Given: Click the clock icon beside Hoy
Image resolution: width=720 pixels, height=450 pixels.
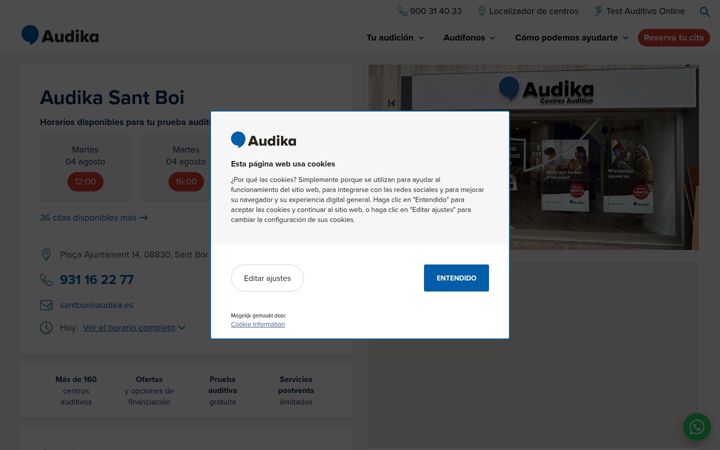Looking at the screenshot, I should tap(46, 327).
